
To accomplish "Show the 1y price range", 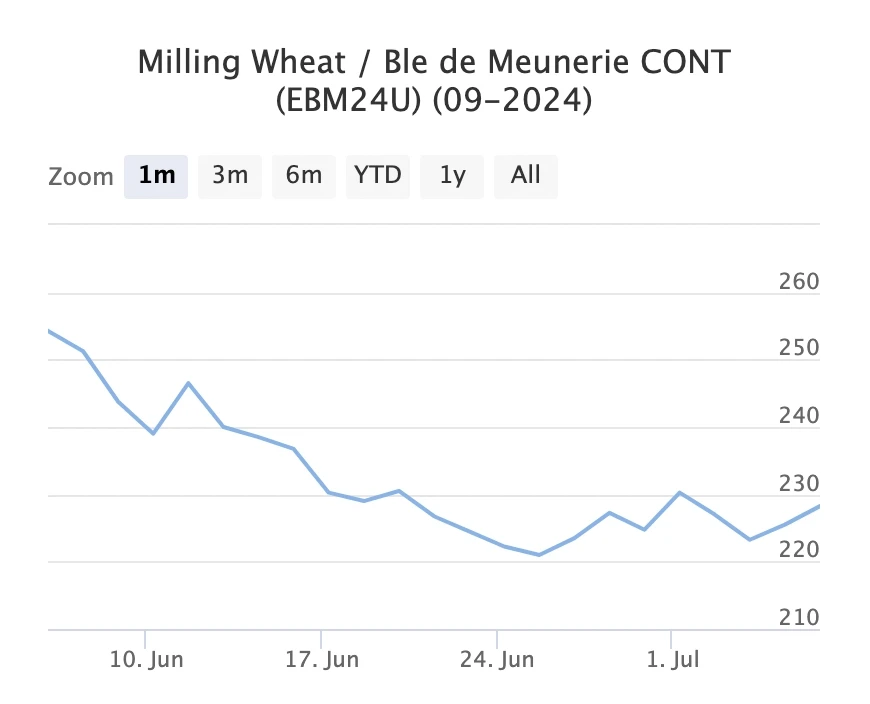I will [x=452, y=176].
